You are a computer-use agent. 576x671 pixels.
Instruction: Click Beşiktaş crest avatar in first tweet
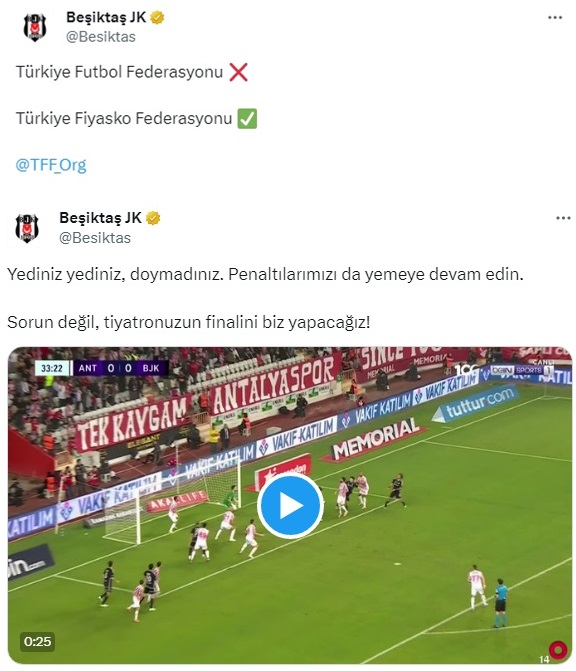(x=35, y=27)
